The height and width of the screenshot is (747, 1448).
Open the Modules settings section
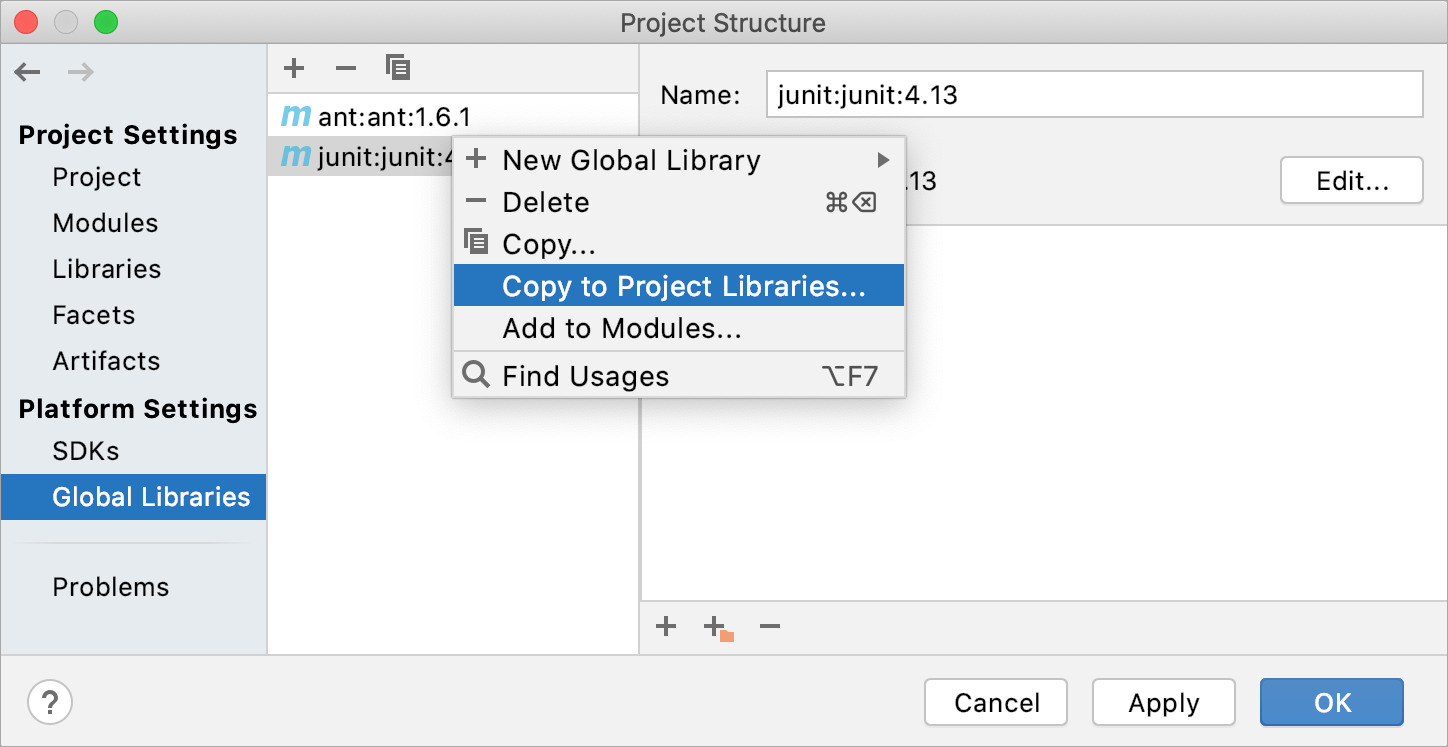click(x=105, y=223)
